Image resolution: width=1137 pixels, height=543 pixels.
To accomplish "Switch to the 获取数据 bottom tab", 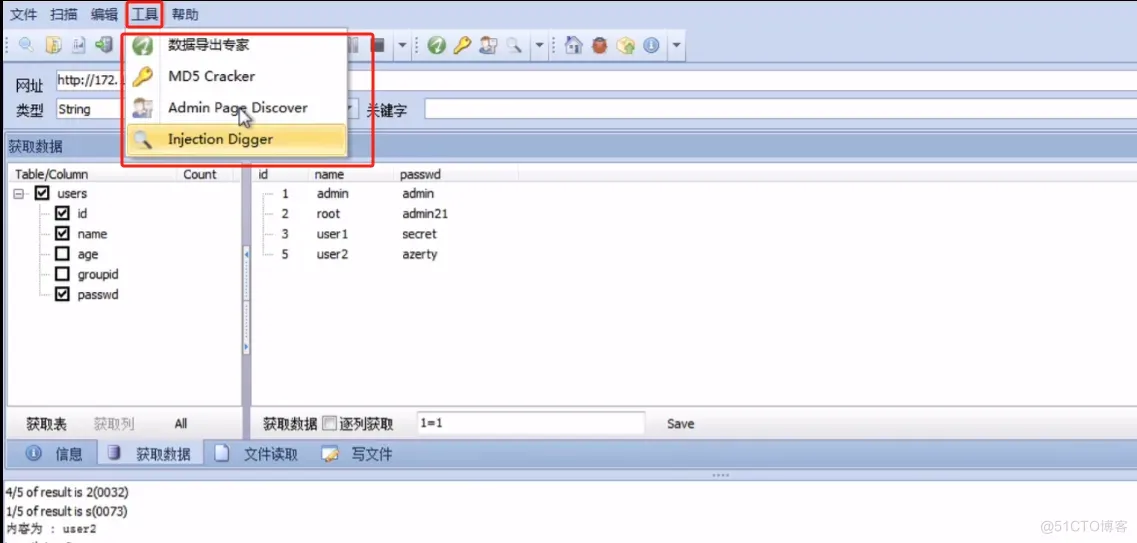I will [149, 455].
